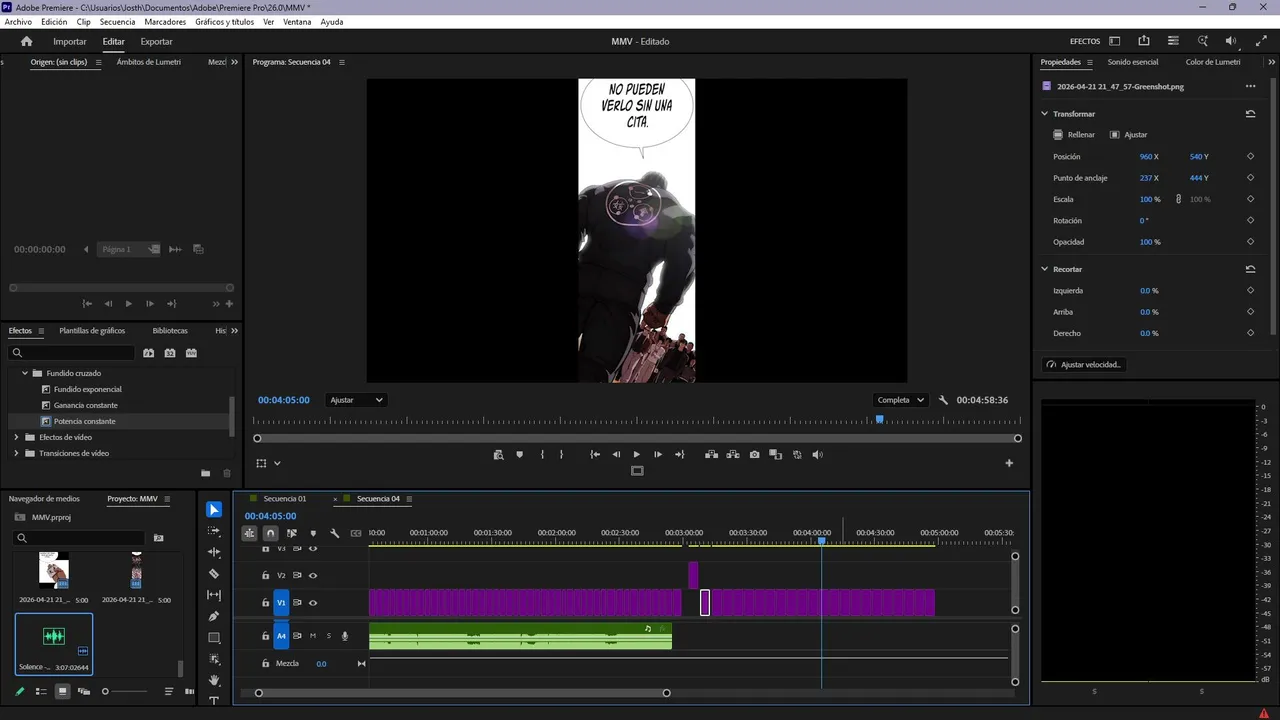Image resolution: width=1280 pixels, height=720 pixels.
Task: Delete custom item trash in Effects panel
Action: [227, 473]
